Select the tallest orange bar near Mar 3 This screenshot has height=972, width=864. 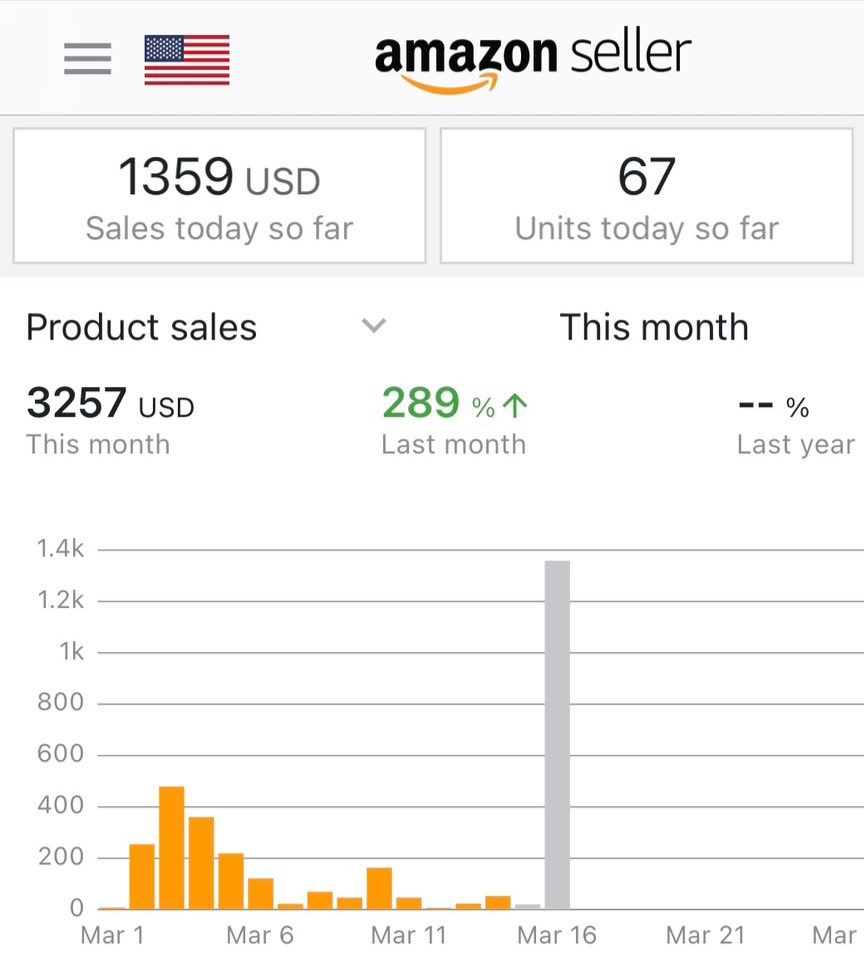tap(172, 847)
